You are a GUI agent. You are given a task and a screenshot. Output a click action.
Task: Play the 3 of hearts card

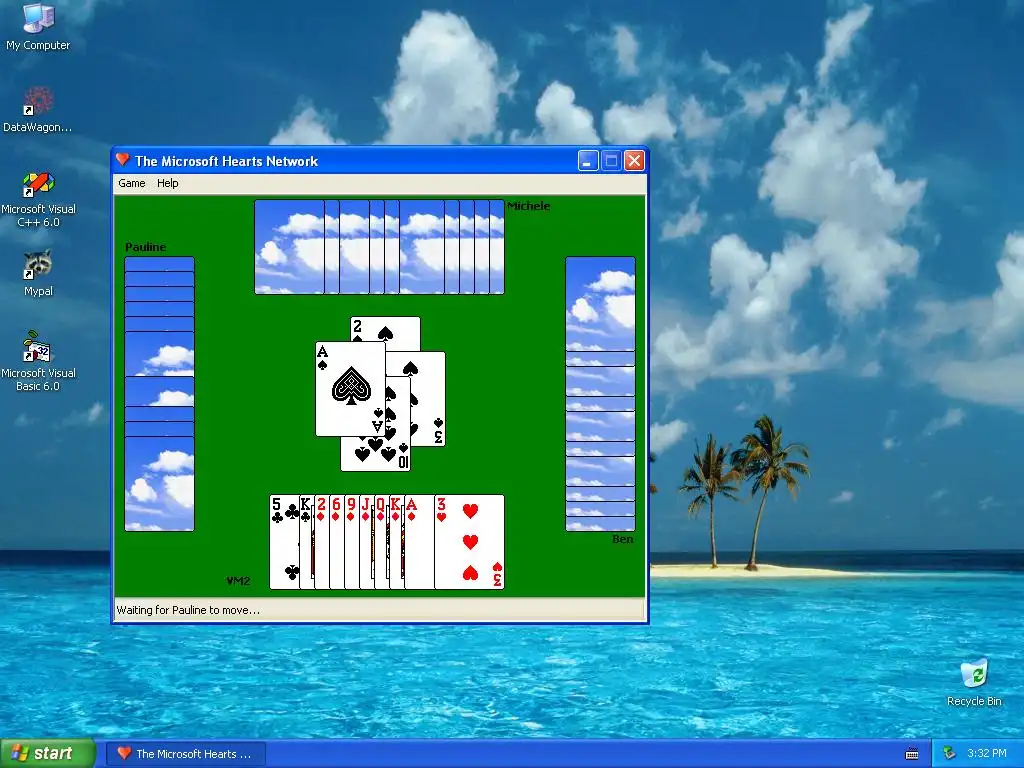pyautogui.click(x=470, y=542)
